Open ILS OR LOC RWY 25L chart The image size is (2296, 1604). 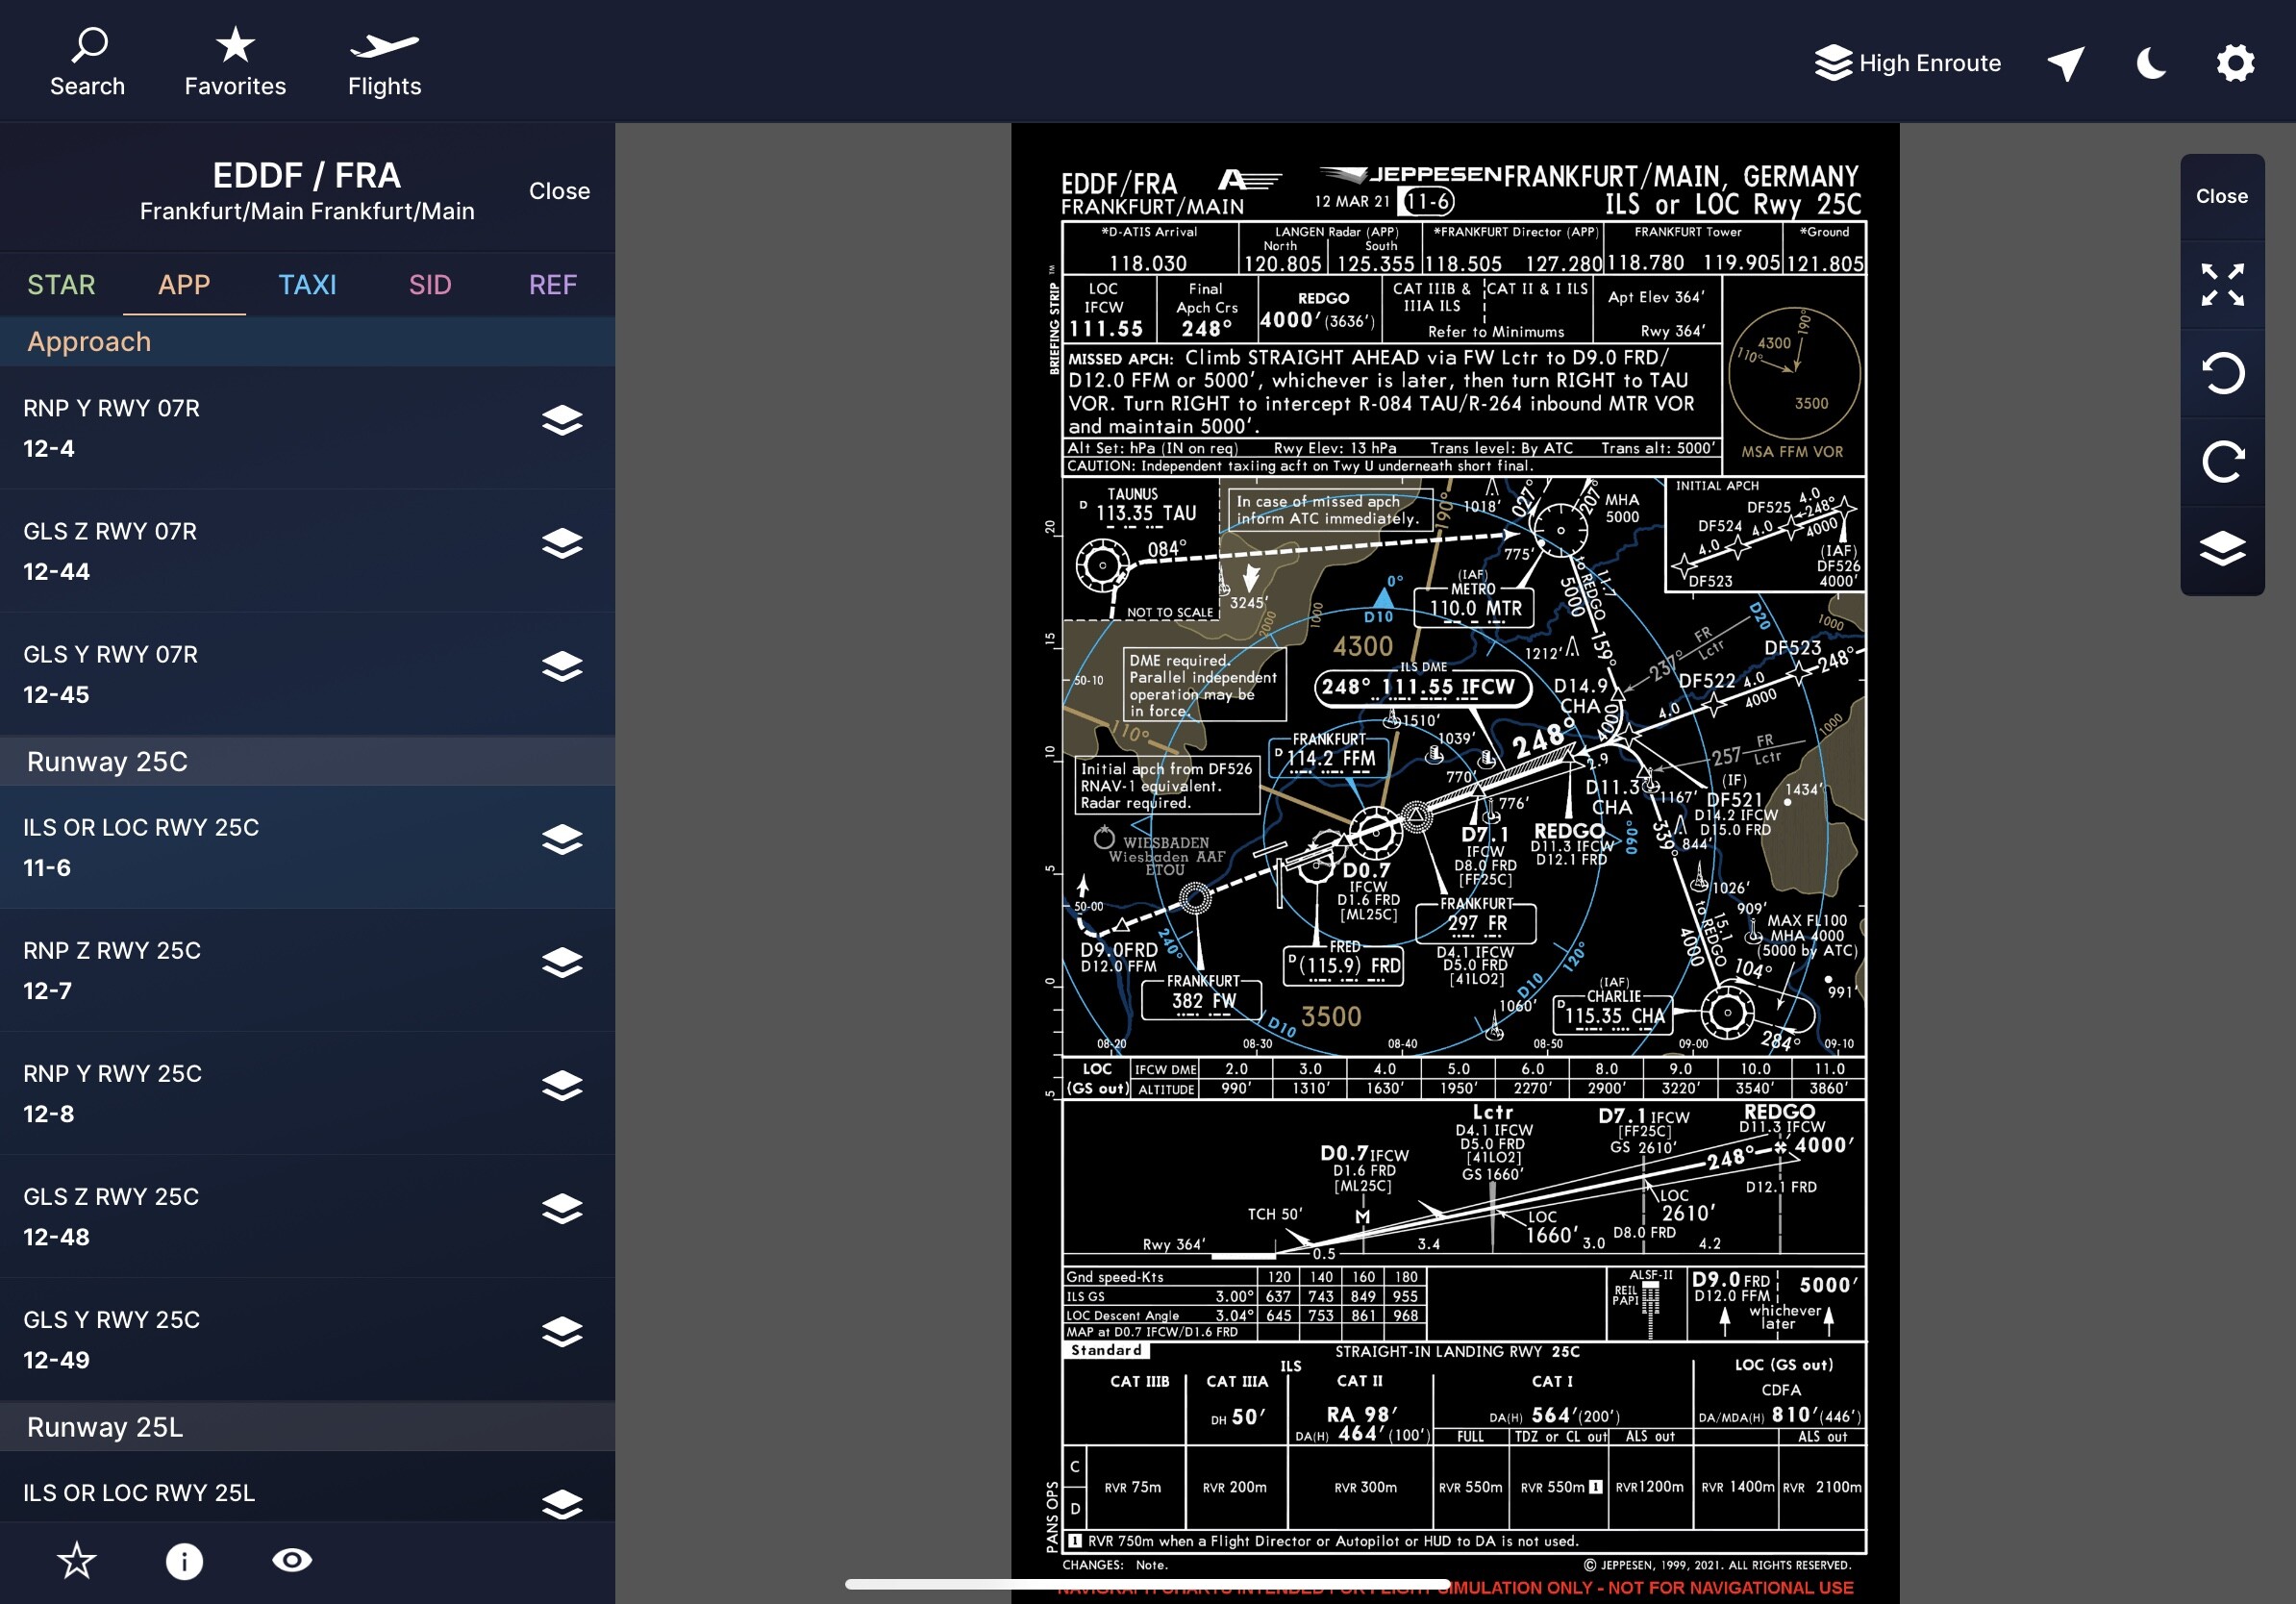pos(307,1487)
